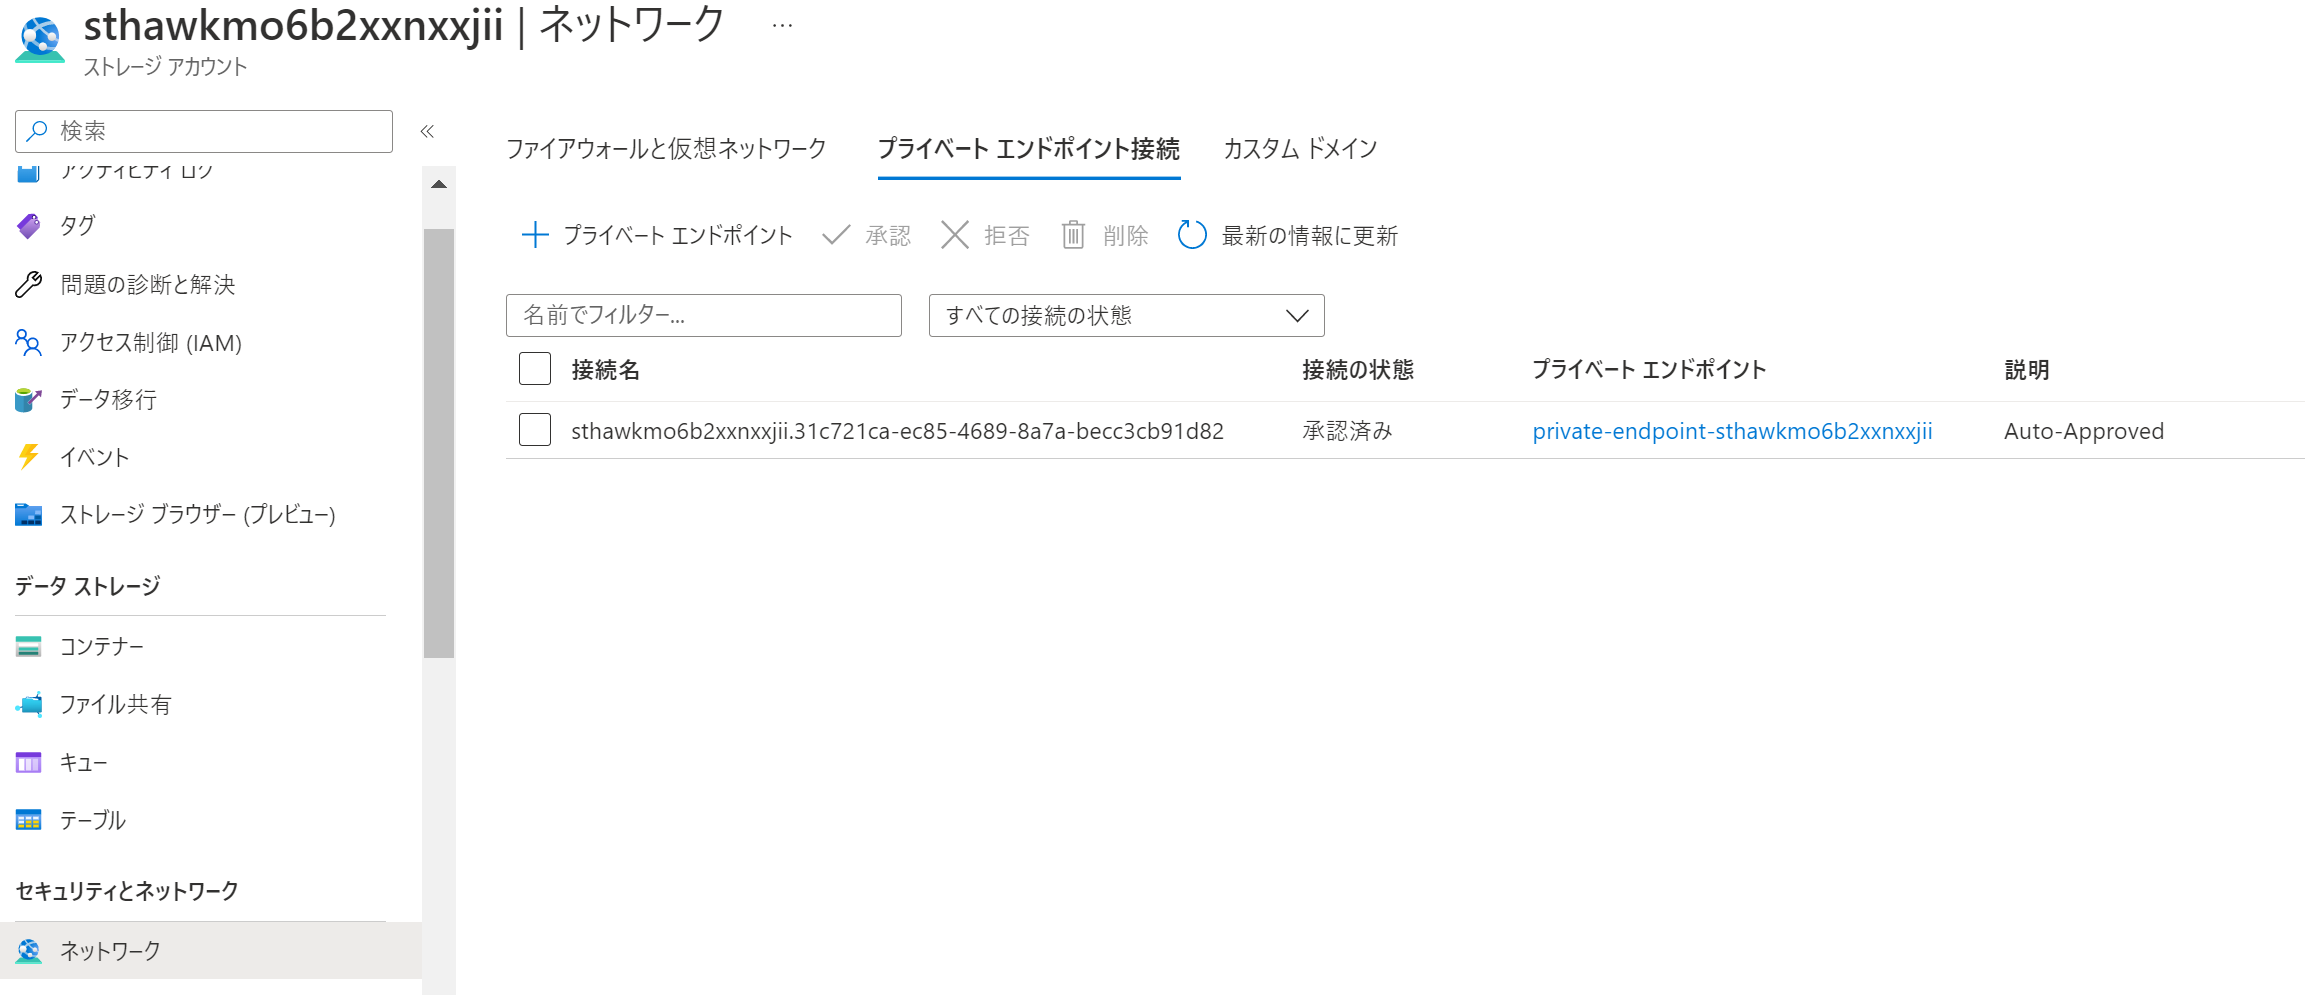
Task: Click the 拒否 button label
Action: point(1006,236)
